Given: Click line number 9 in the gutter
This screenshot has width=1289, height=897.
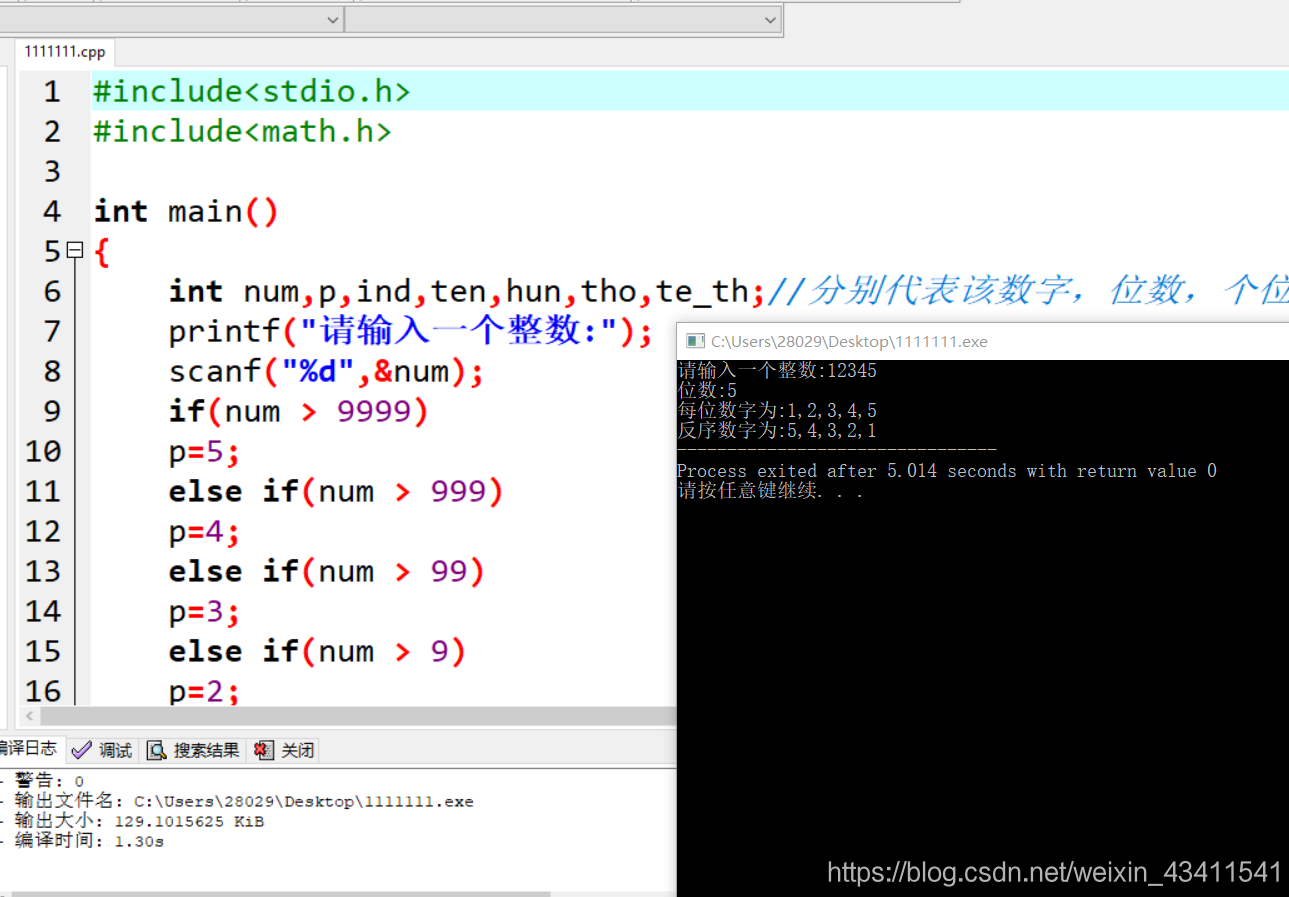Looking at the screenshot, I should pyautogui.click(x=51, y=412).
